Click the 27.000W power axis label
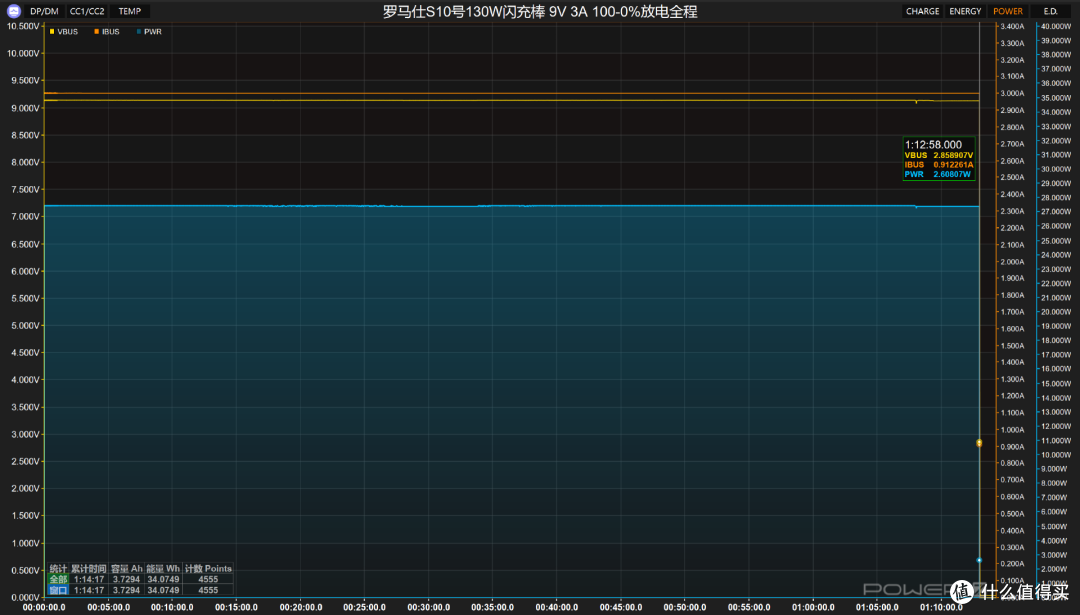Viewport: 1080px width, 615px height. 1056,212
